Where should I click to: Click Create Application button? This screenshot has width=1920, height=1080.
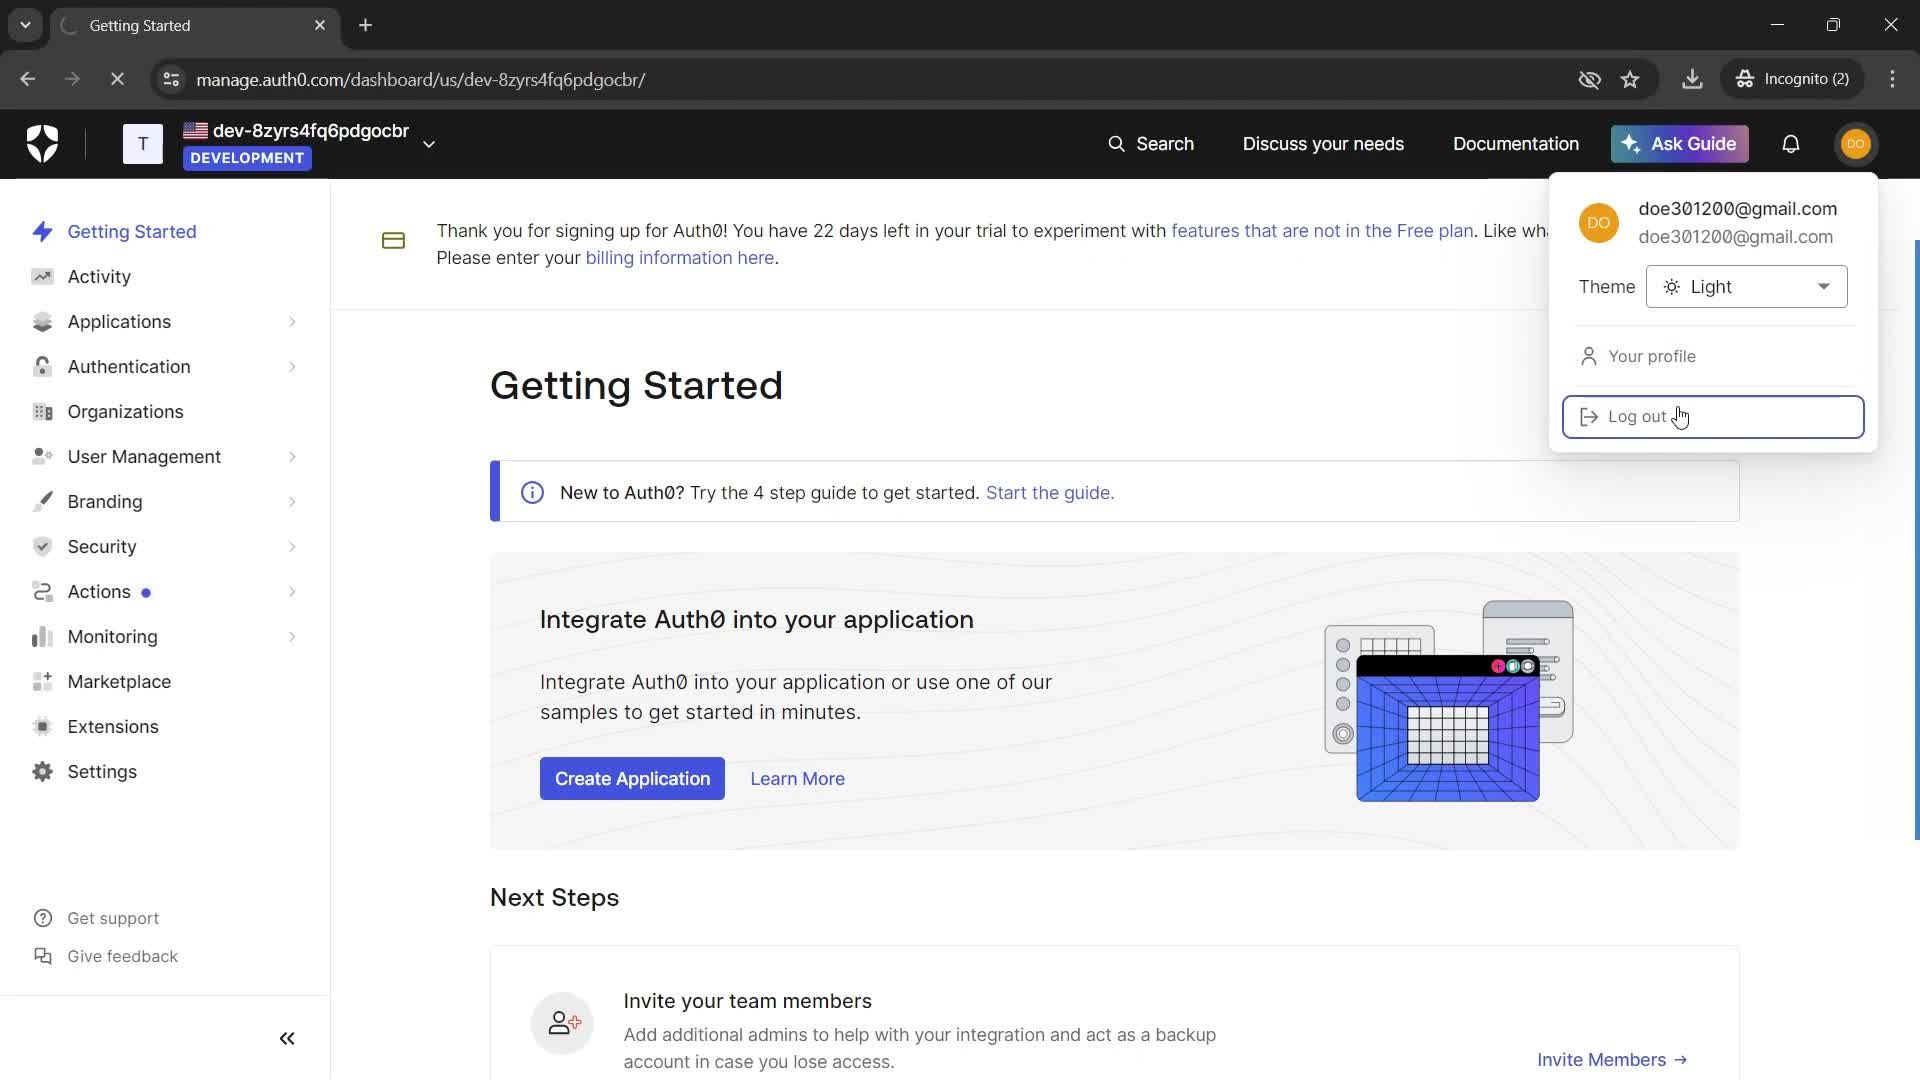632,779
